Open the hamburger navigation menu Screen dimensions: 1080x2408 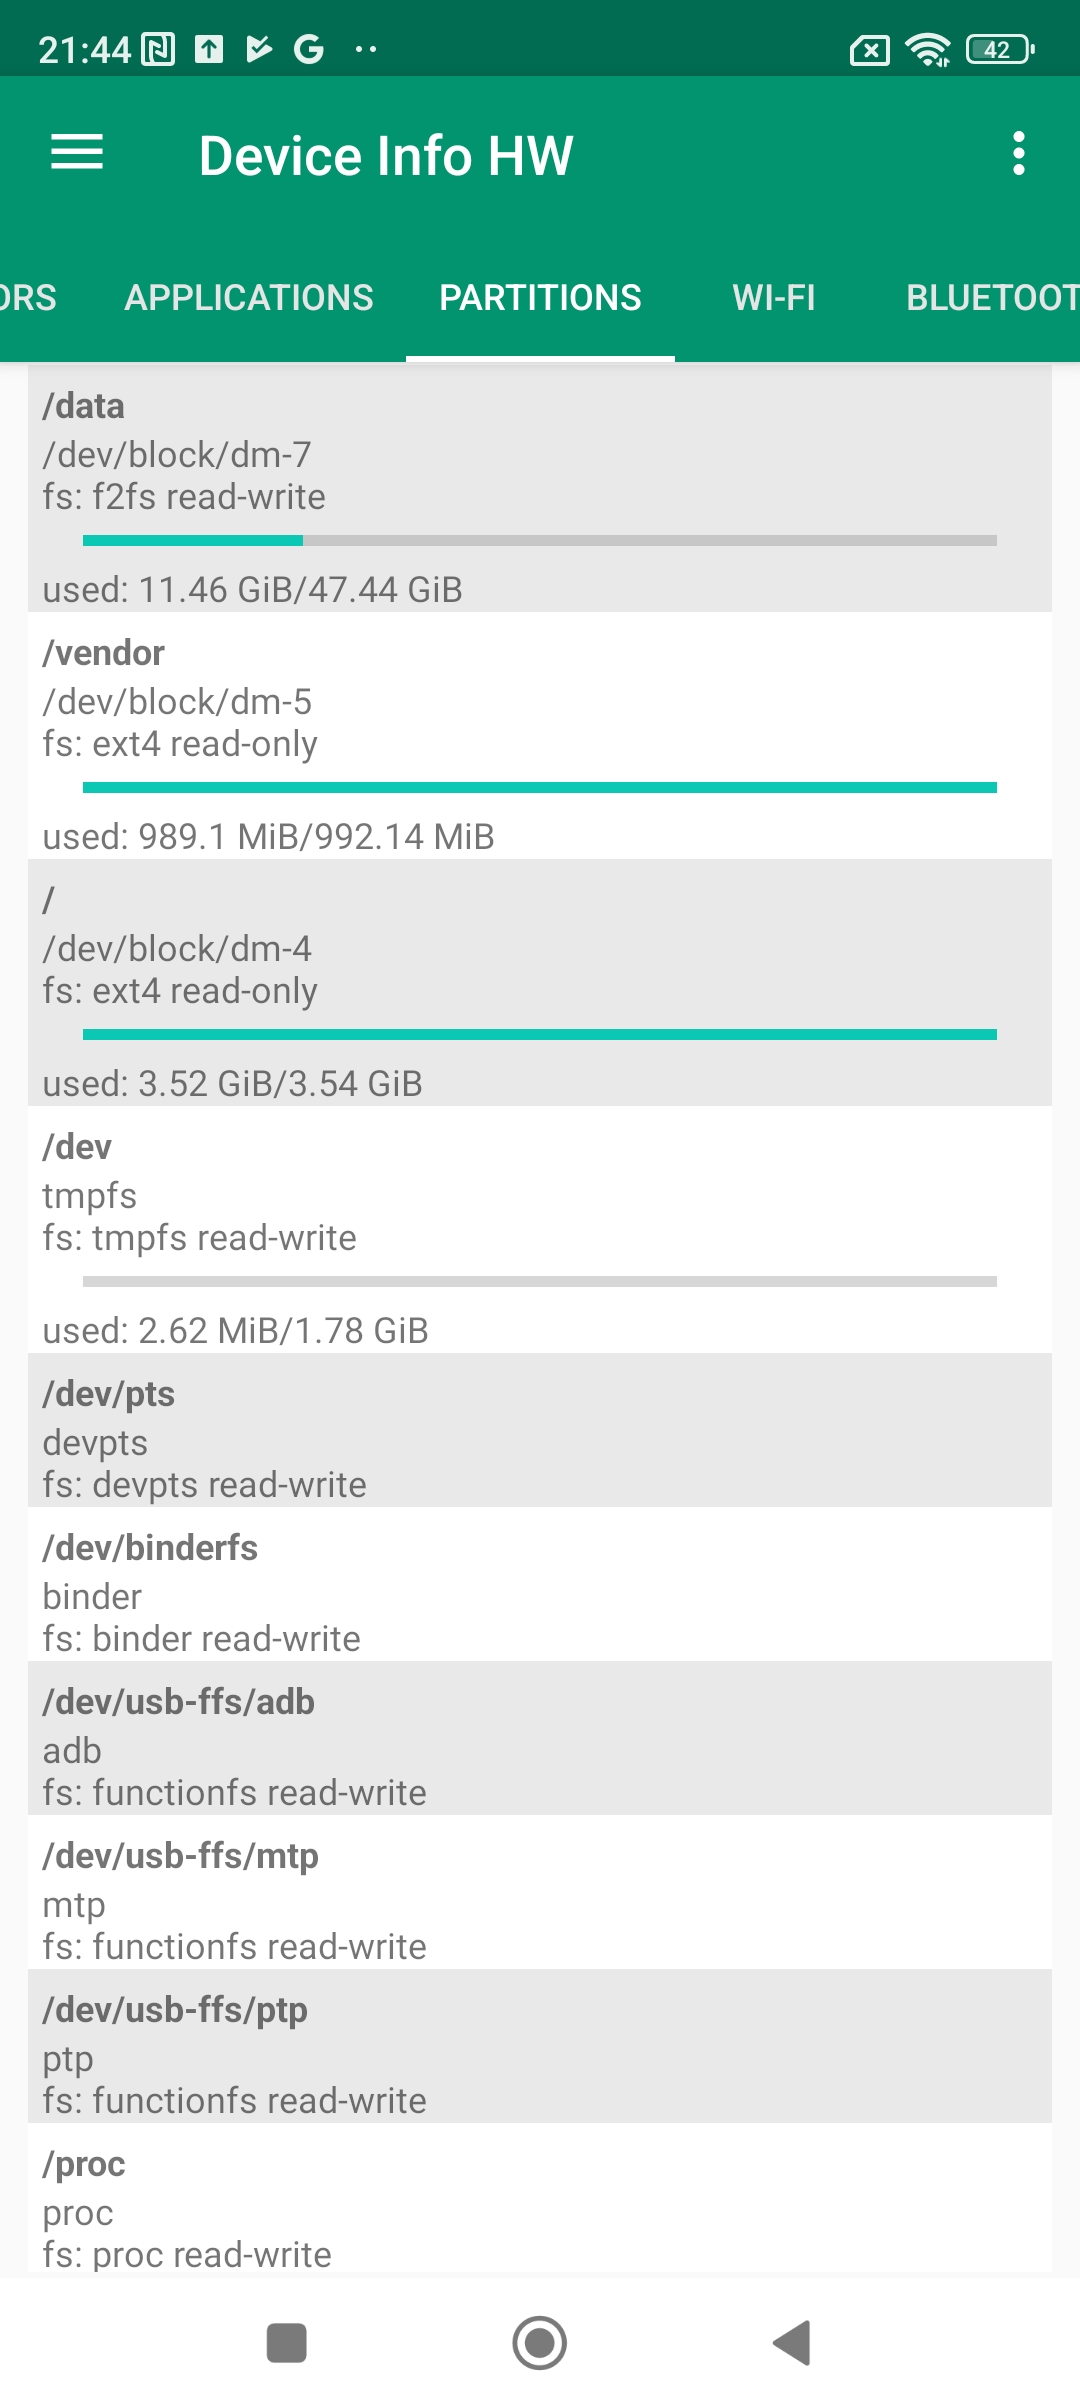(77, 153)
